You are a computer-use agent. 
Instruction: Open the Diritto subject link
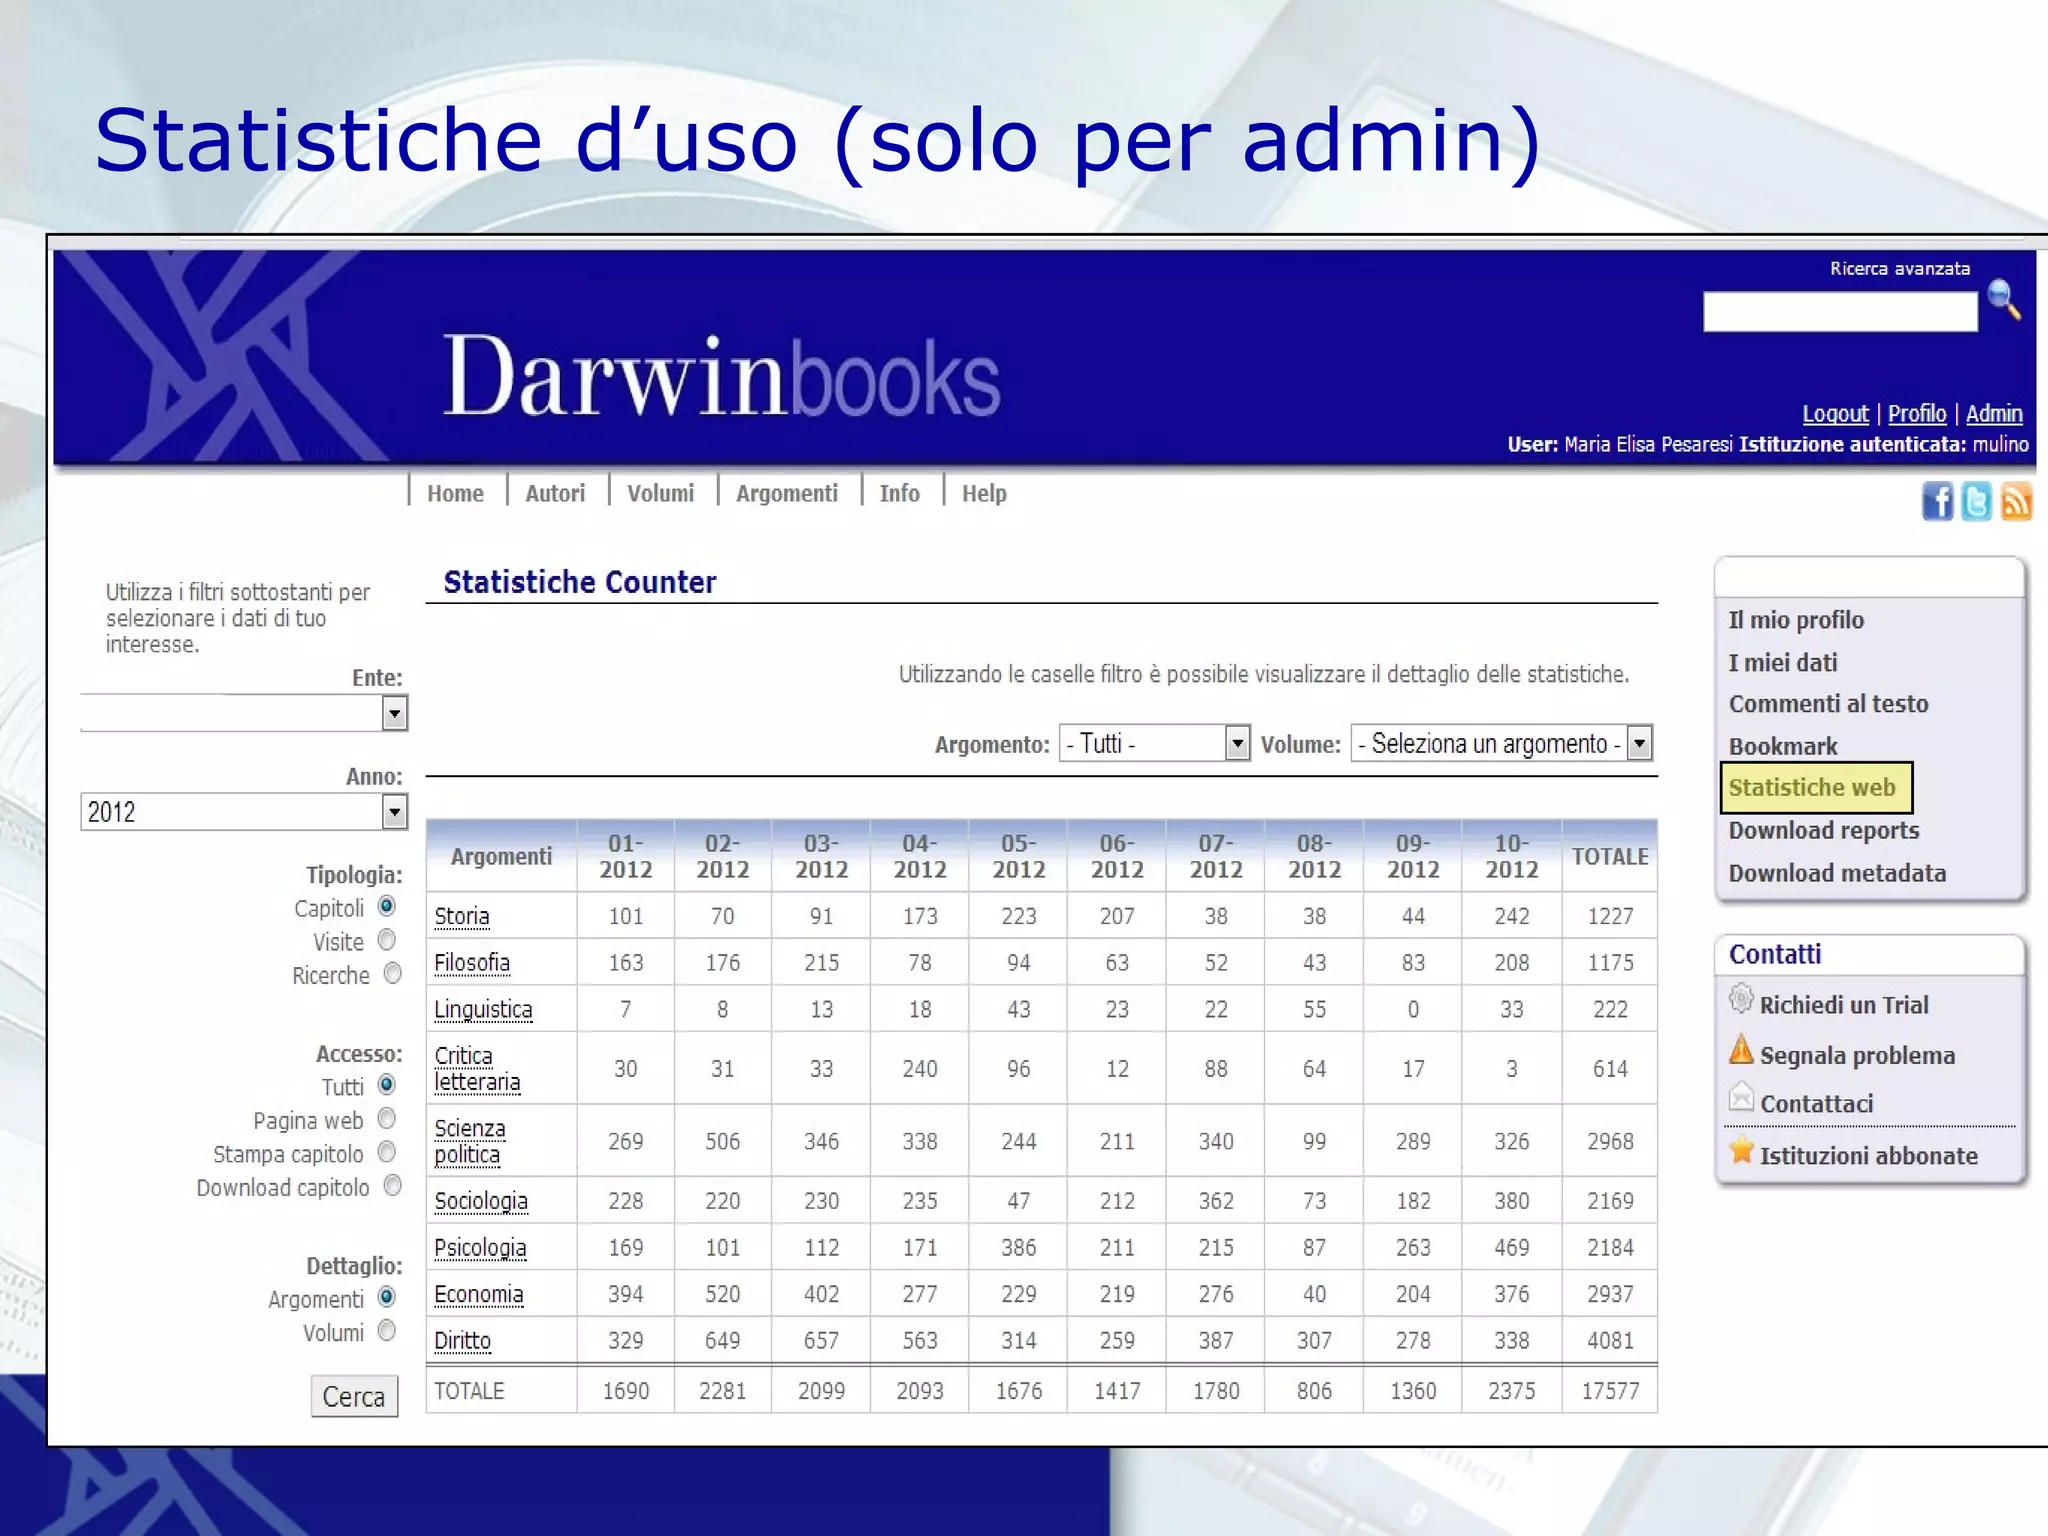462,1340
